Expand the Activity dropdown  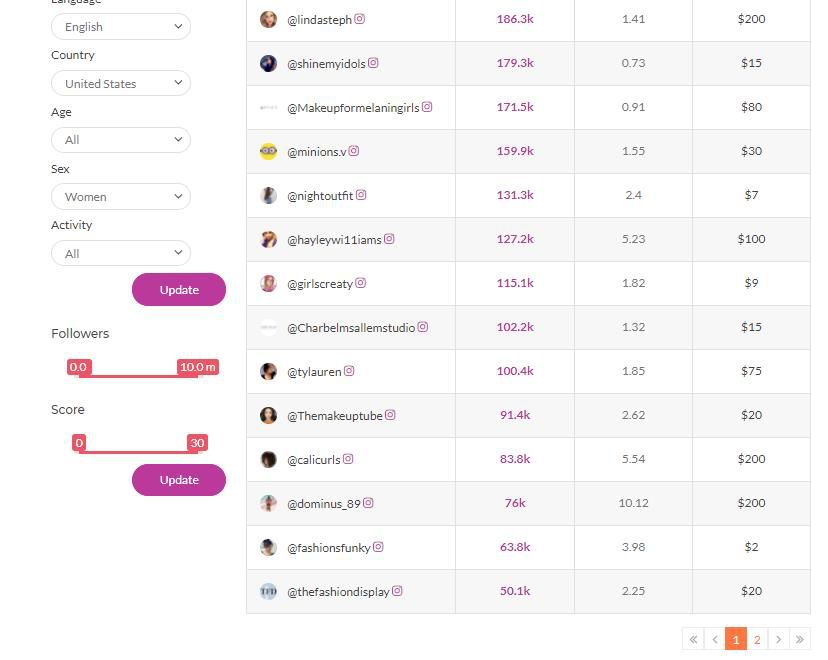tap(121, 253)
